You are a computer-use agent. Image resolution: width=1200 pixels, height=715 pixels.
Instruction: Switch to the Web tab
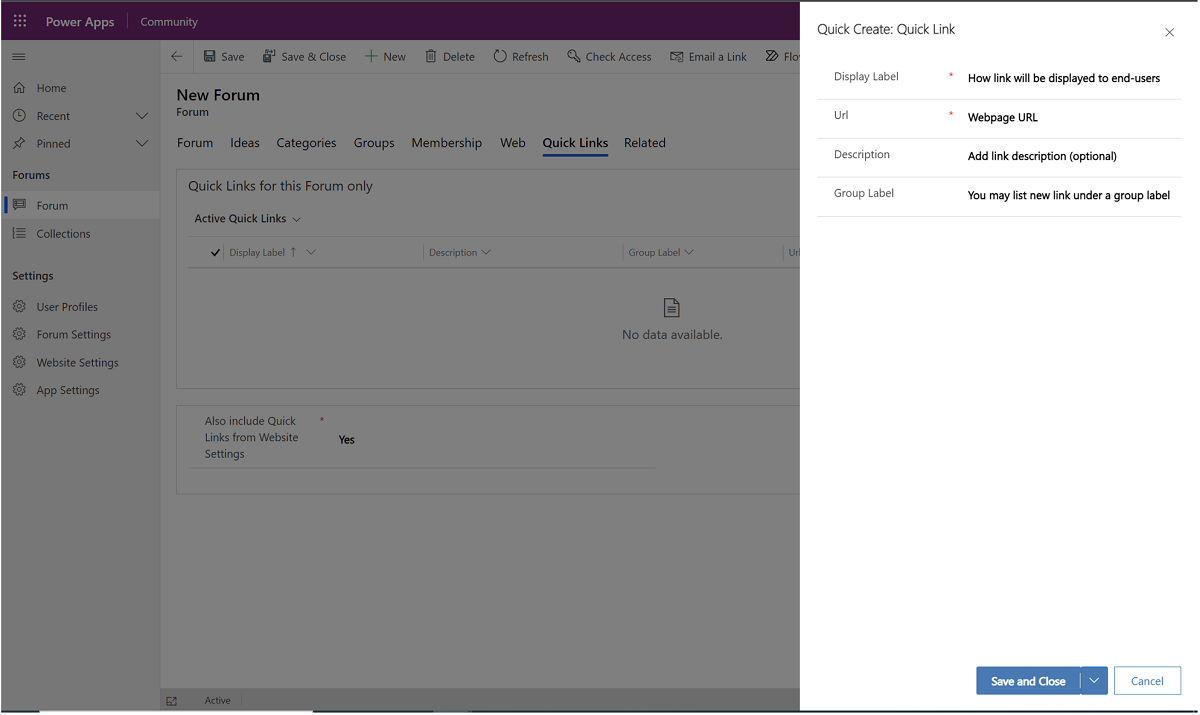point(513,143)
